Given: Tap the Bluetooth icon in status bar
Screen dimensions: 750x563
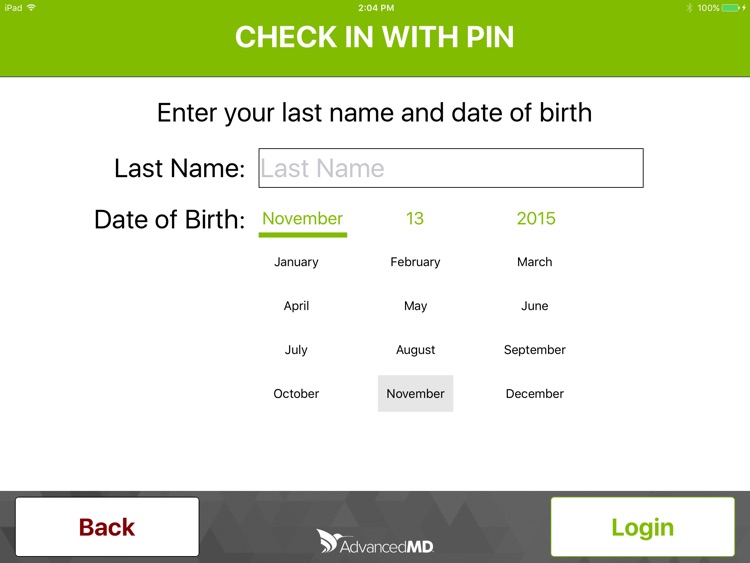Looking at the screenshot, I should 689,8.
